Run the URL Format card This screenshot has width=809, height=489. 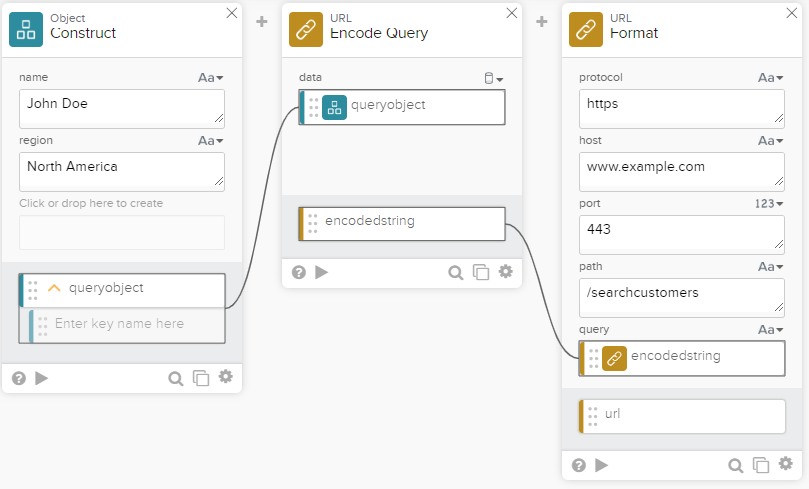point(602,465)
